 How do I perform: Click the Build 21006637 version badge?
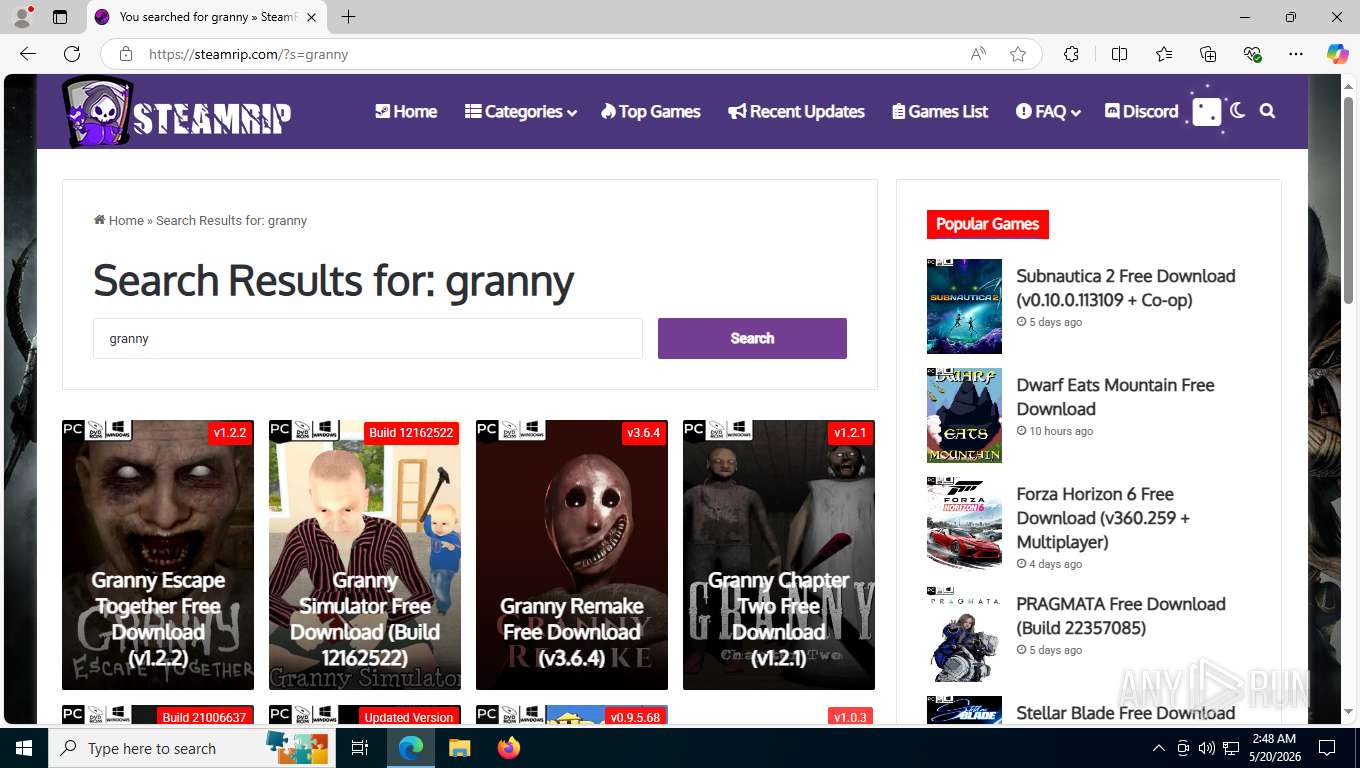click(204, 717)
